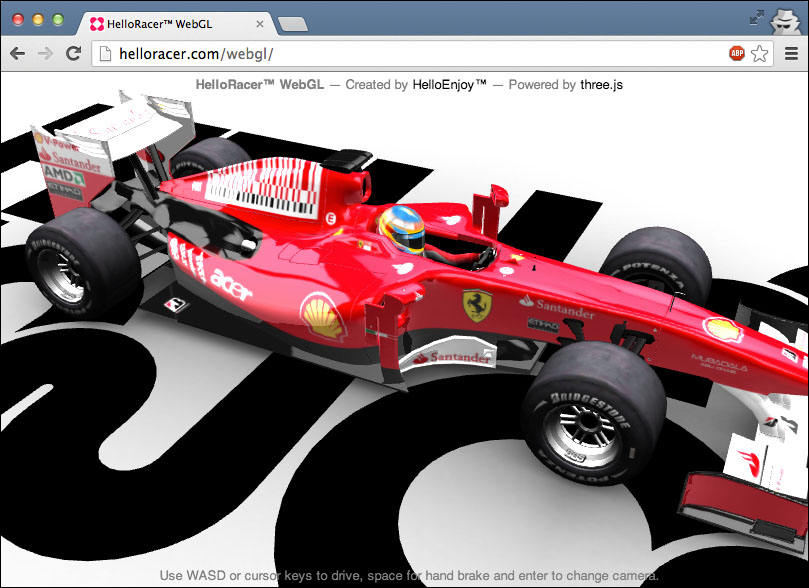The image size is (809, 588).
Task: Click the WASD driving instructions text
Action: [409, 576]
